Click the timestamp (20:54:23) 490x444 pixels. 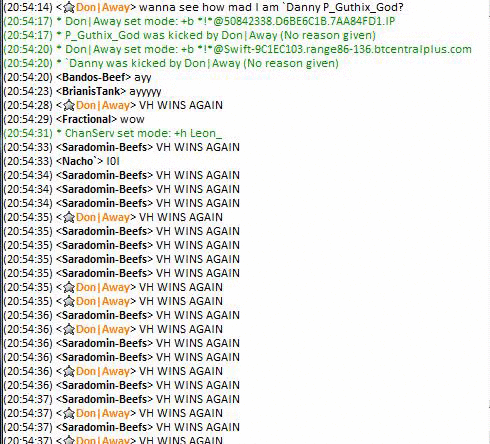point(28,91)
